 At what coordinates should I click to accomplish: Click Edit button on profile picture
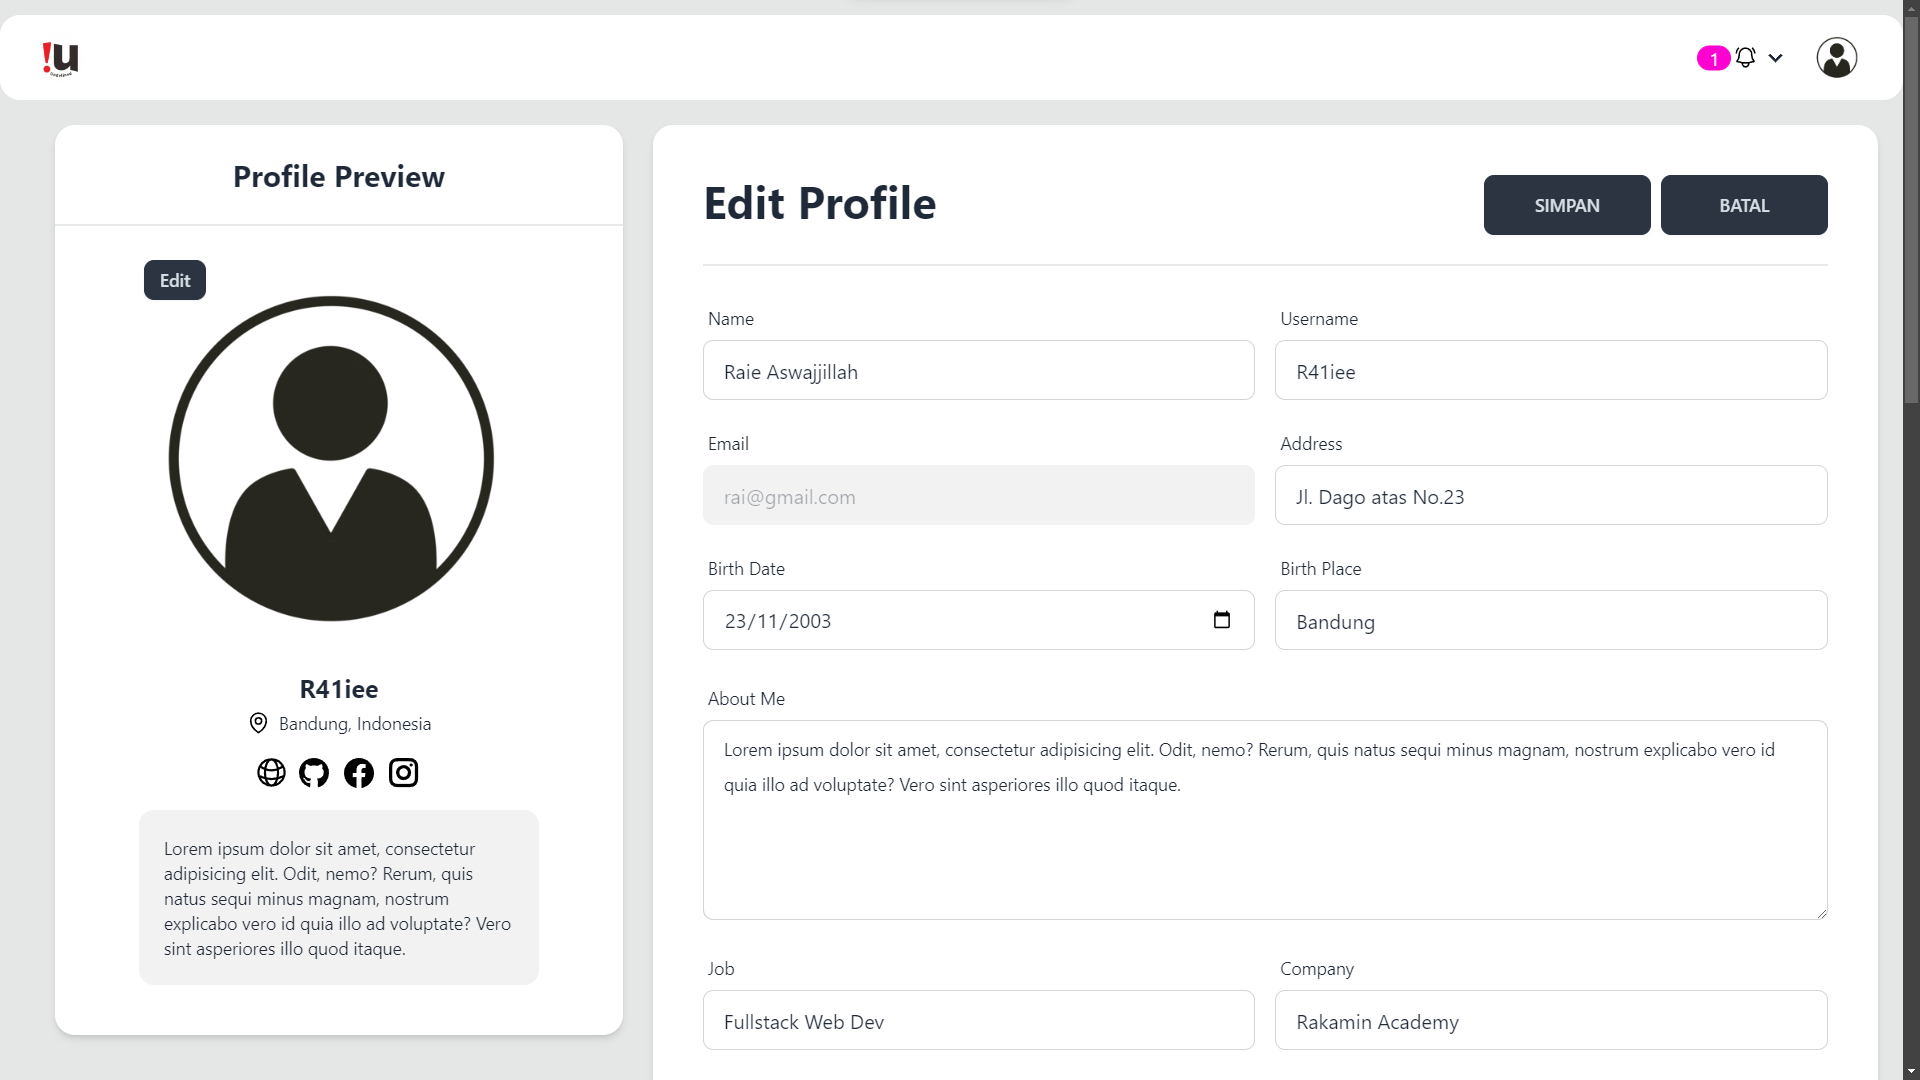pos(175,280)
